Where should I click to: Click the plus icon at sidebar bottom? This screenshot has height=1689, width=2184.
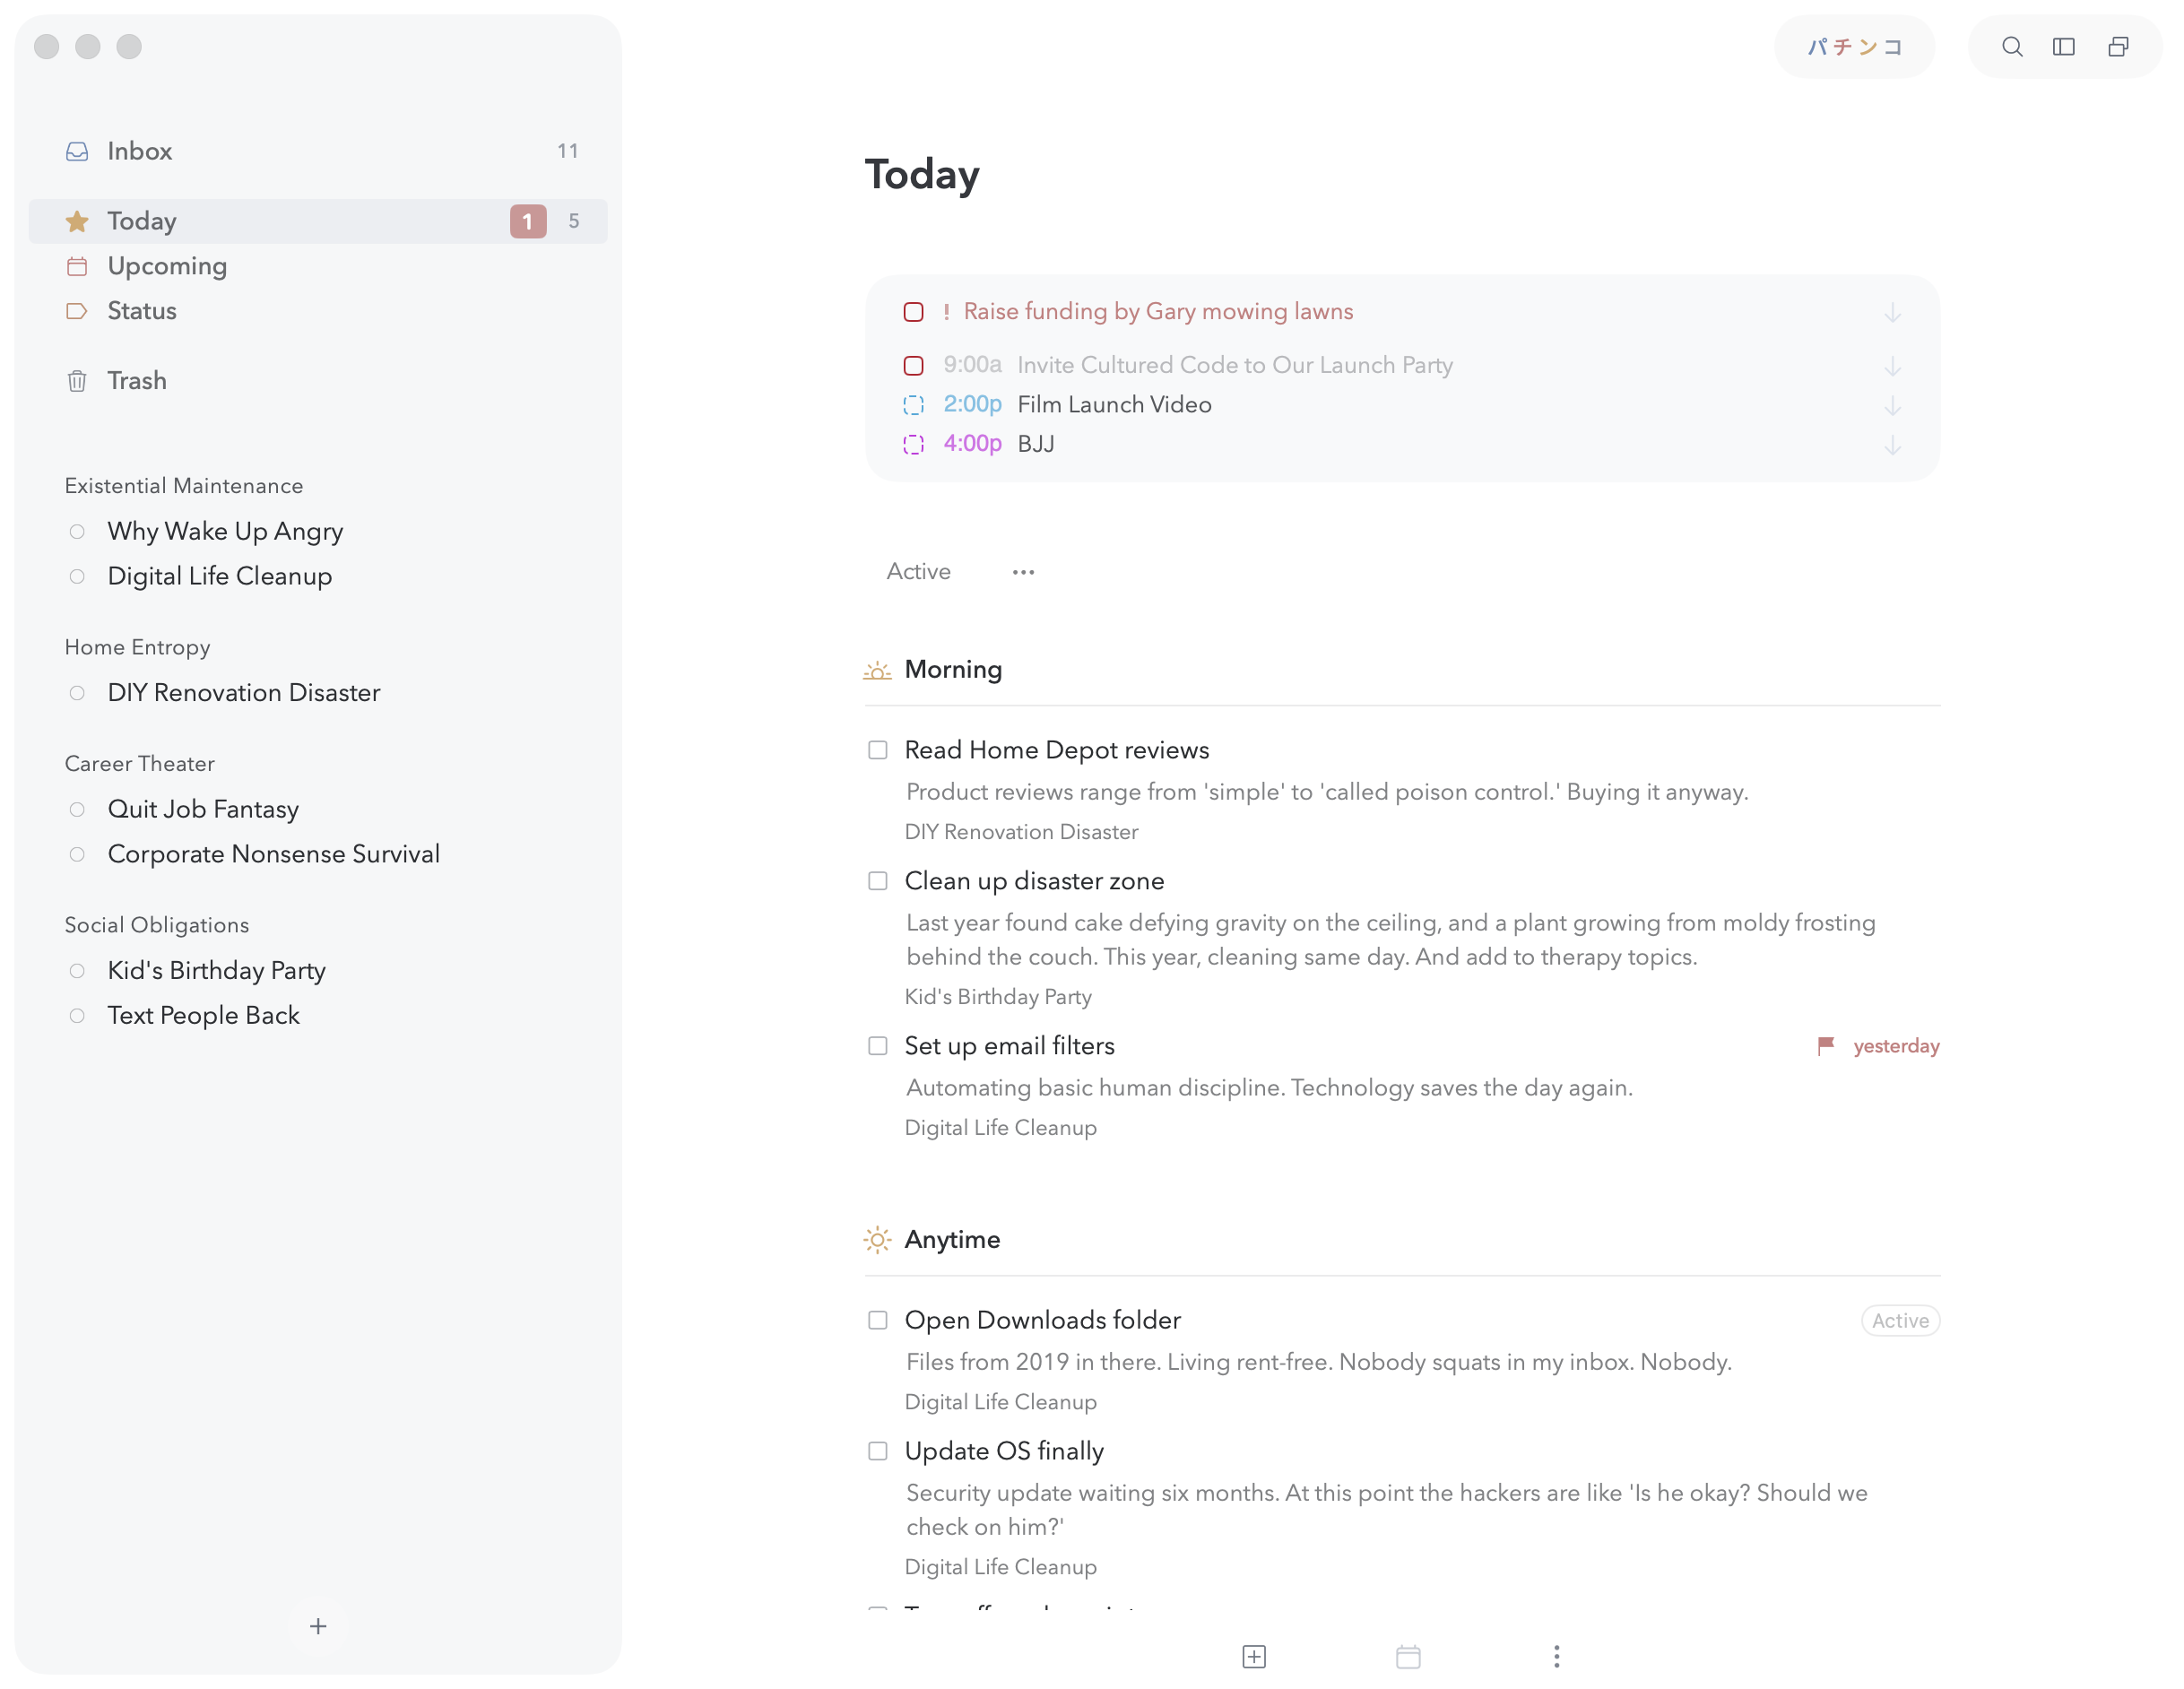click(x=318, y=1626)
